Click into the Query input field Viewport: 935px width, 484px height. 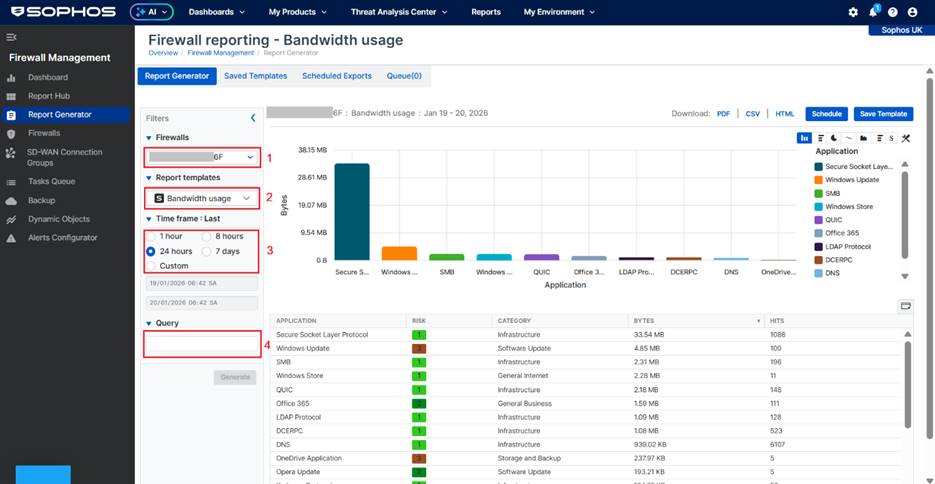202,346
